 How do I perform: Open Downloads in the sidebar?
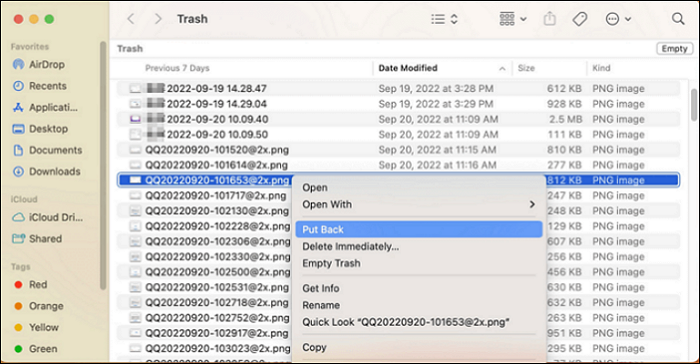coord(47,172)
